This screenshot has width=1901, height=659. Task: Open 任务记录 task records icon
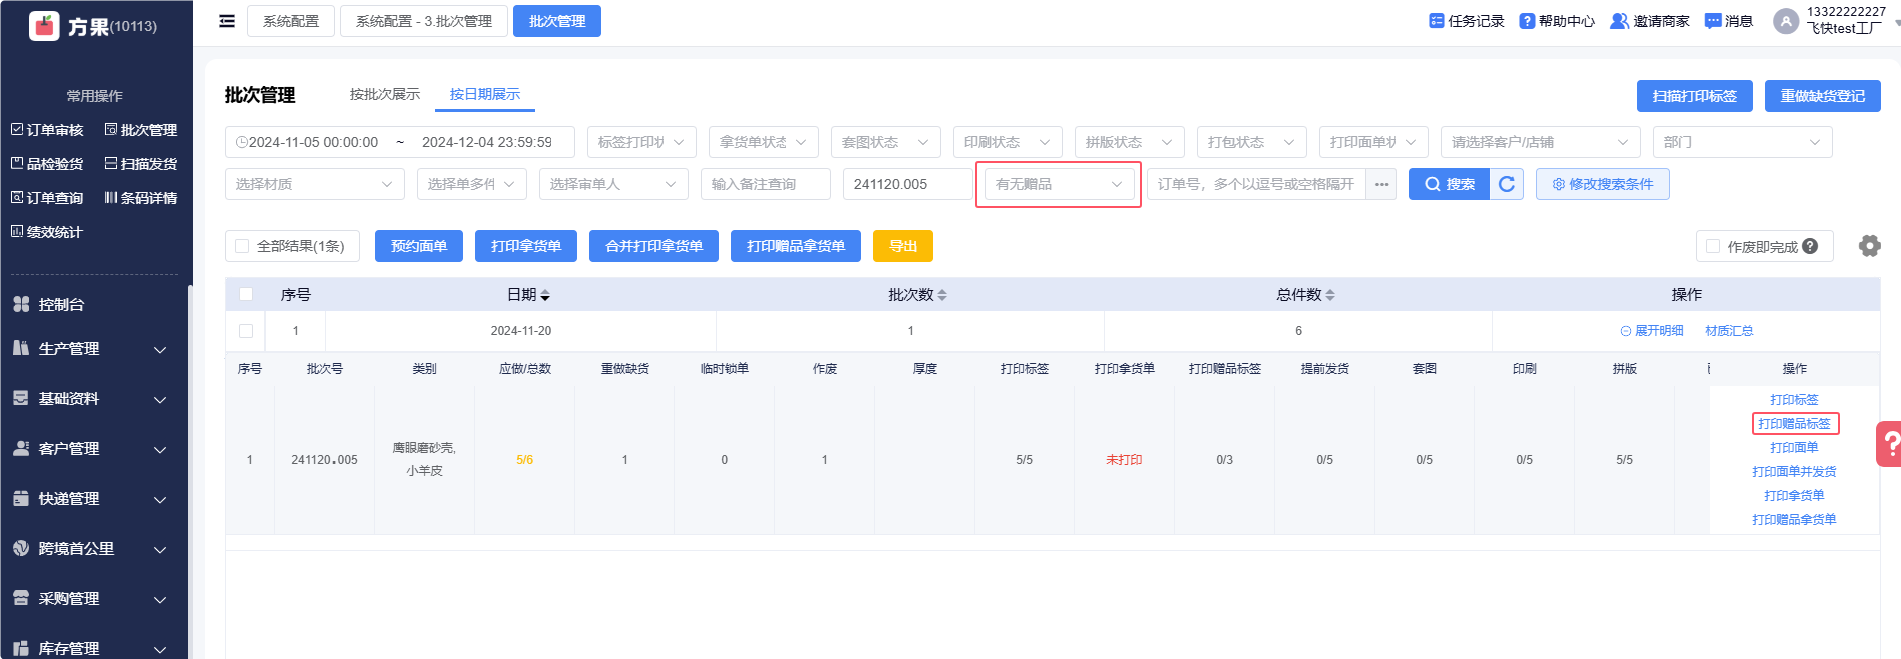coord(1437,21)
